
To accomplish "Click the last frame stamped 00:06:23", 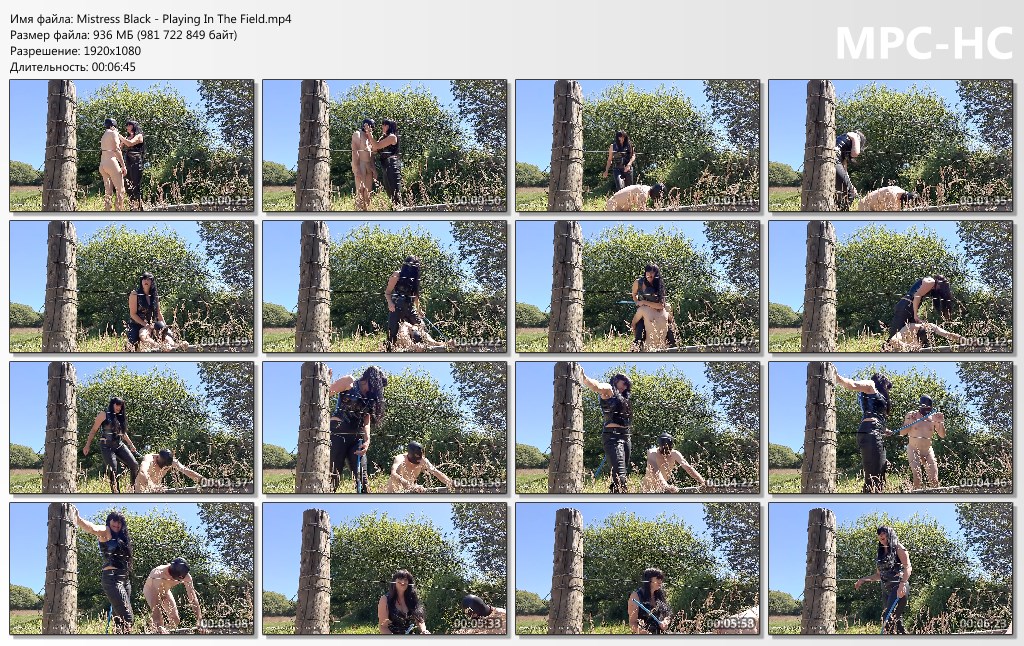I will [x=890, y=569].
